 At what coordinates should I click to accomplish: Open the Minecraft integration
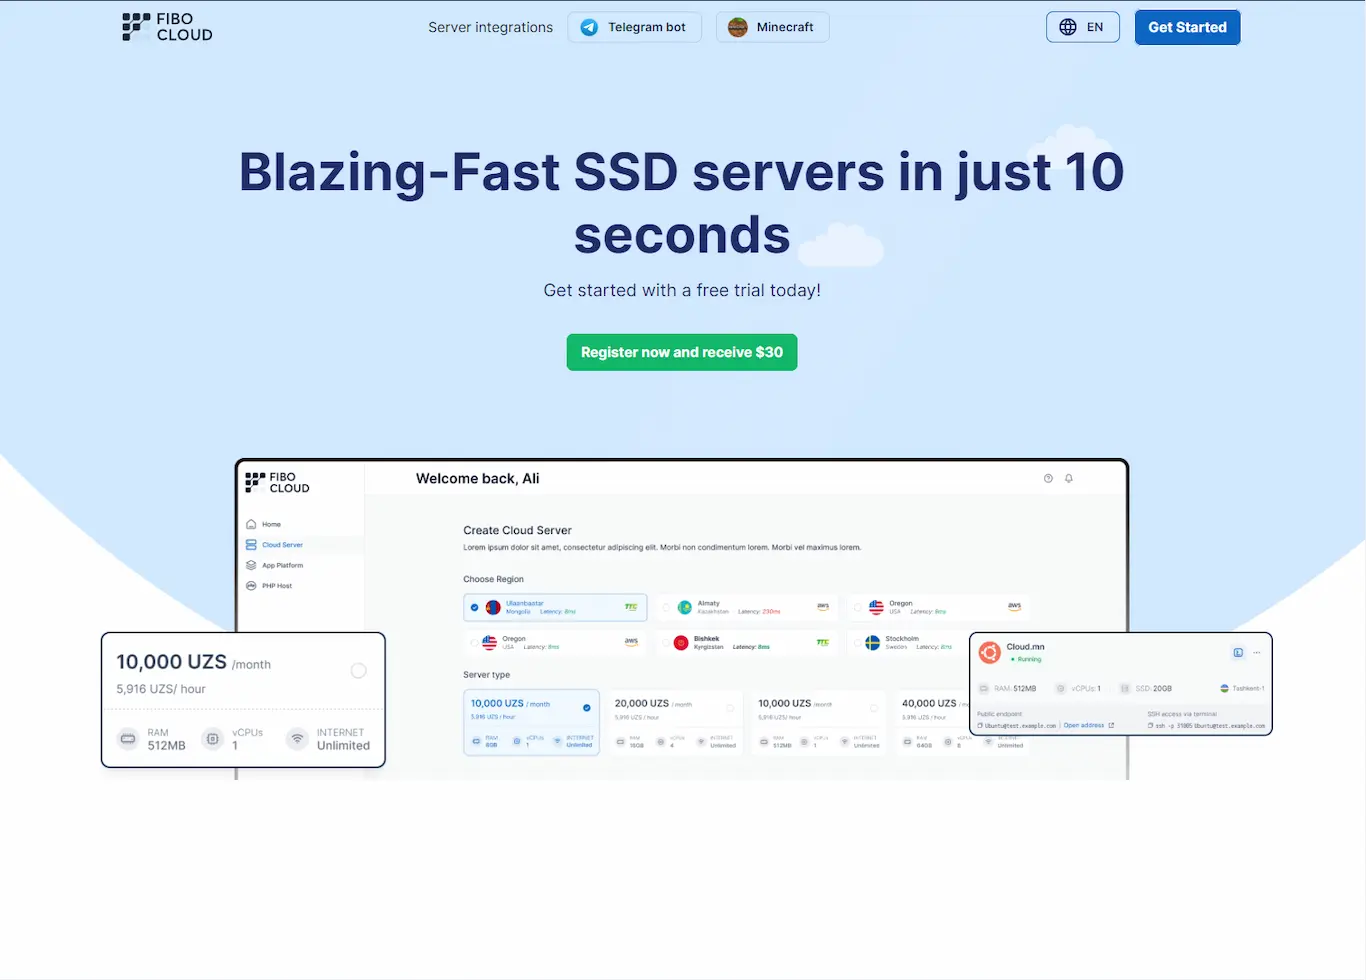pyautogui.click(x=772, y=27)
